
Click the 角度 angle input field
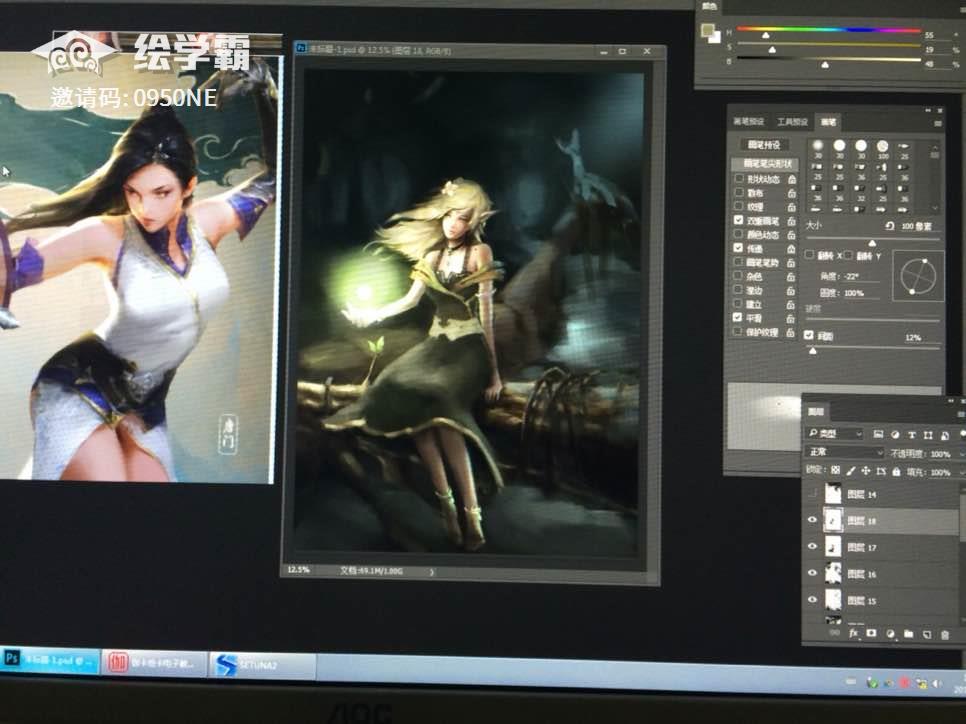tap(862, 276)
